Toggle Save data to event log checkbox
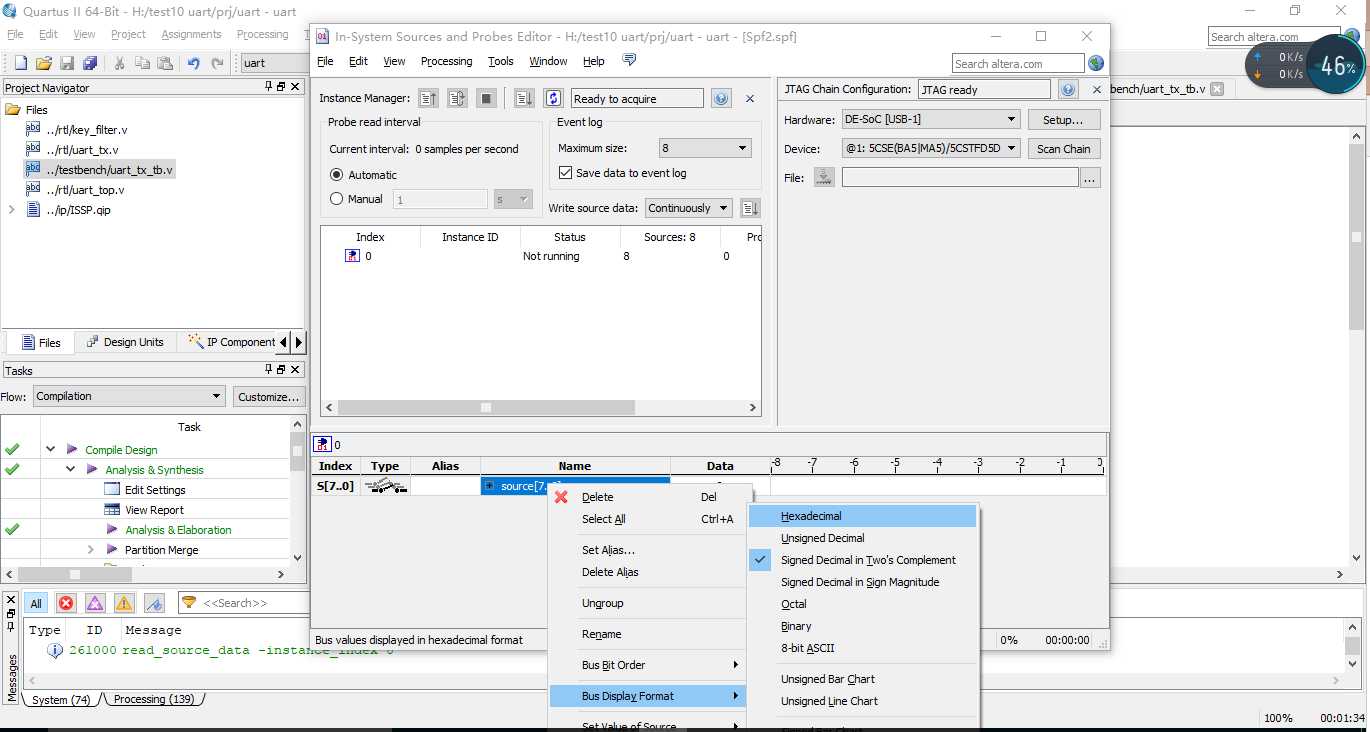The height and width of the screenshot is (732, 1370). coord(565,173)
